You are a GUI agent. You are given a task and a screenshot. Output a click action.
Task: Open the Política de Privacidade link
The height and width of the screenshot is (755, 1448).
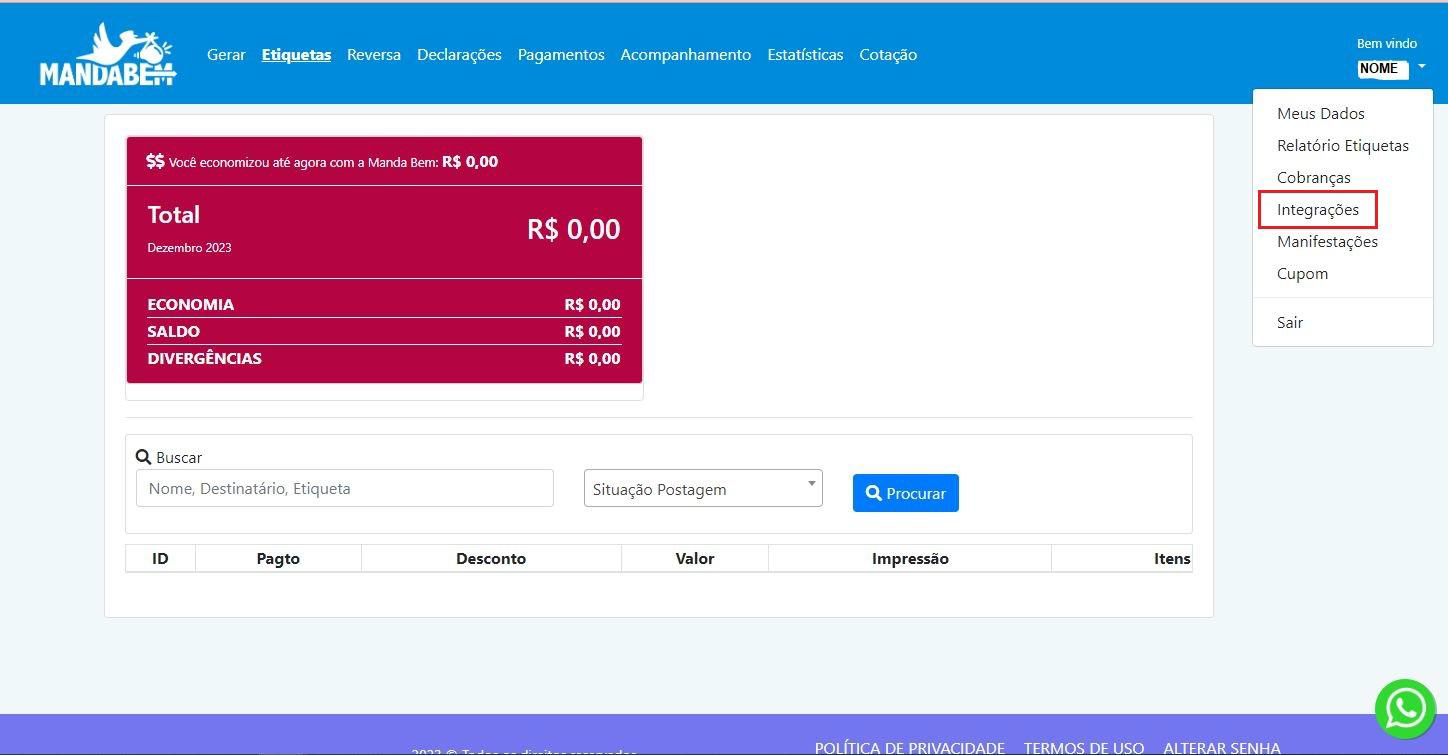[x=909, y=747]
